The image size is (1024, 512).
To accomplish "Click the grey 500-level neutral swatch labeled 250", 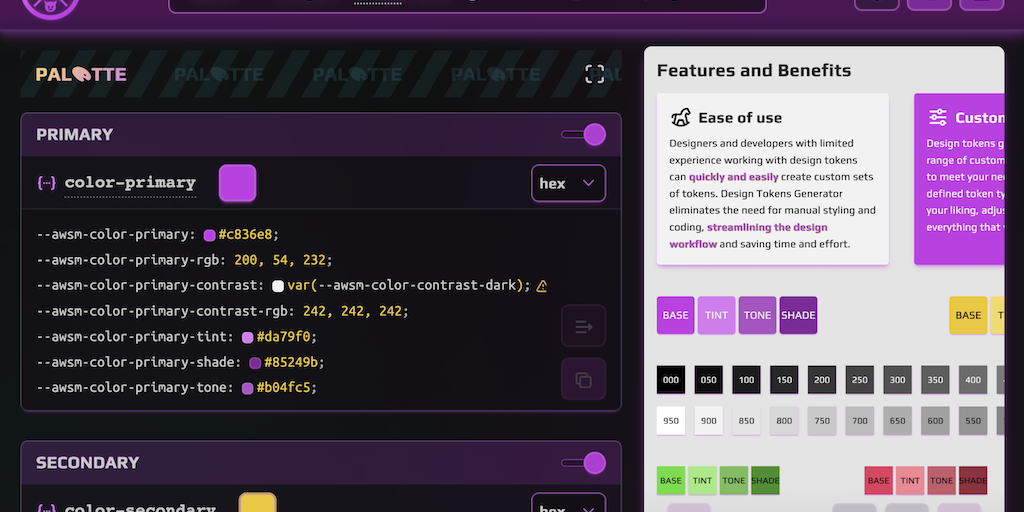I will 860,380.
